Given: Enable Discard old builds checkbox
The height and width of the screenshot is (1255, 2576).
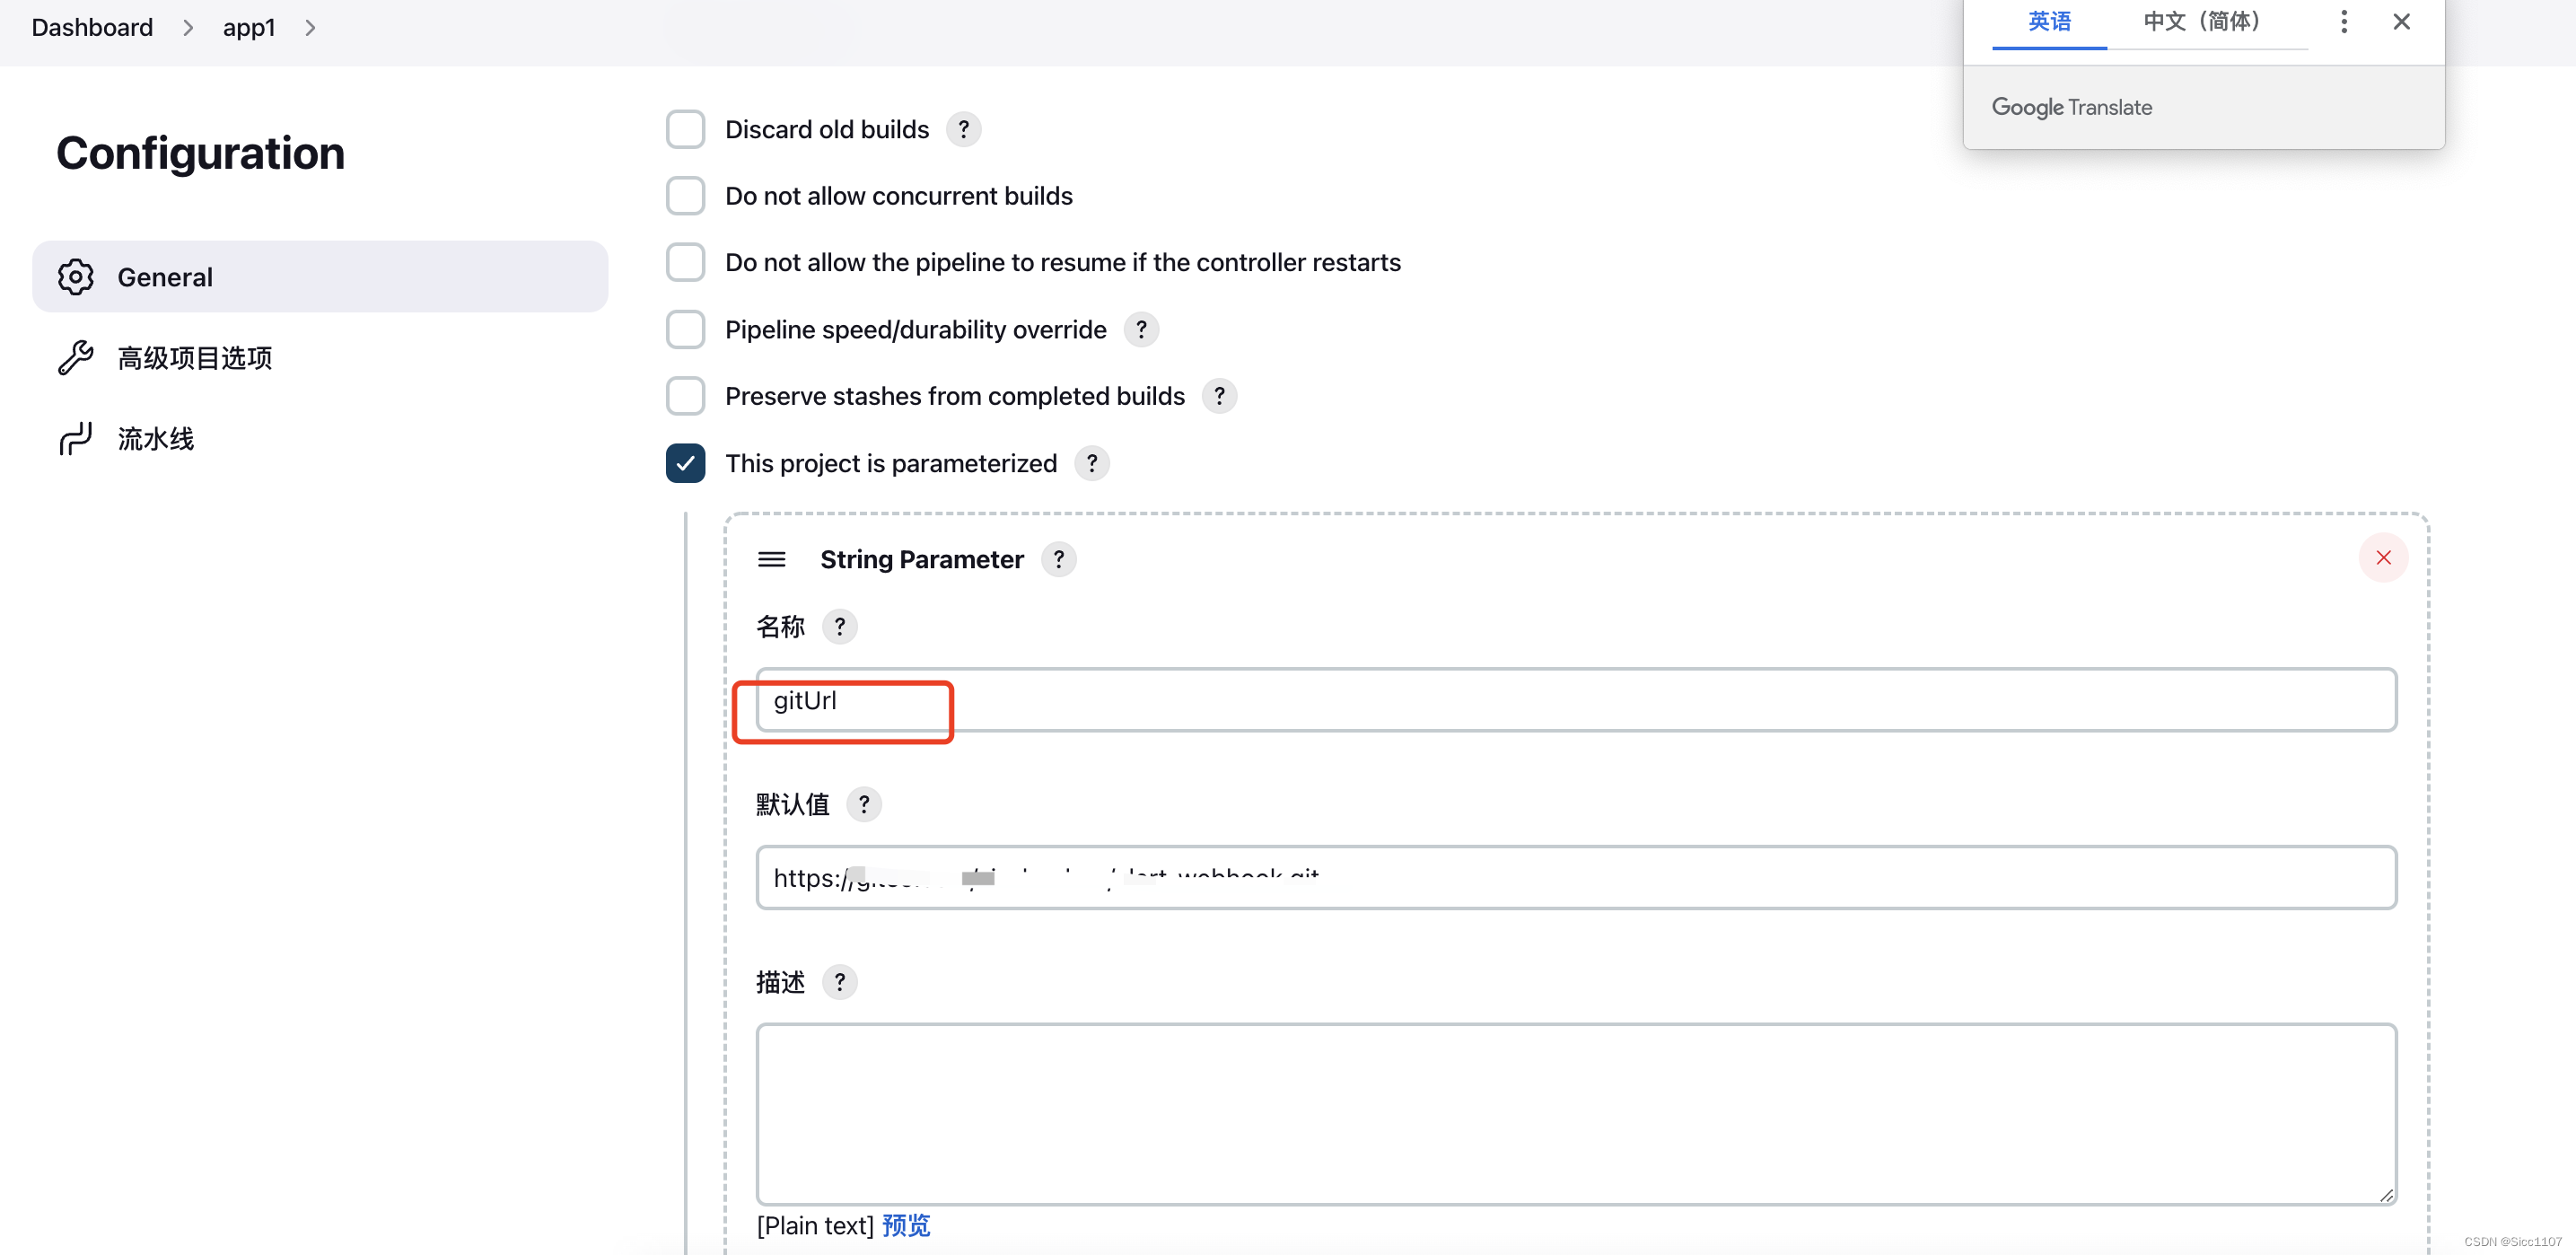Looking at the screenshot, I should (685, 129).
